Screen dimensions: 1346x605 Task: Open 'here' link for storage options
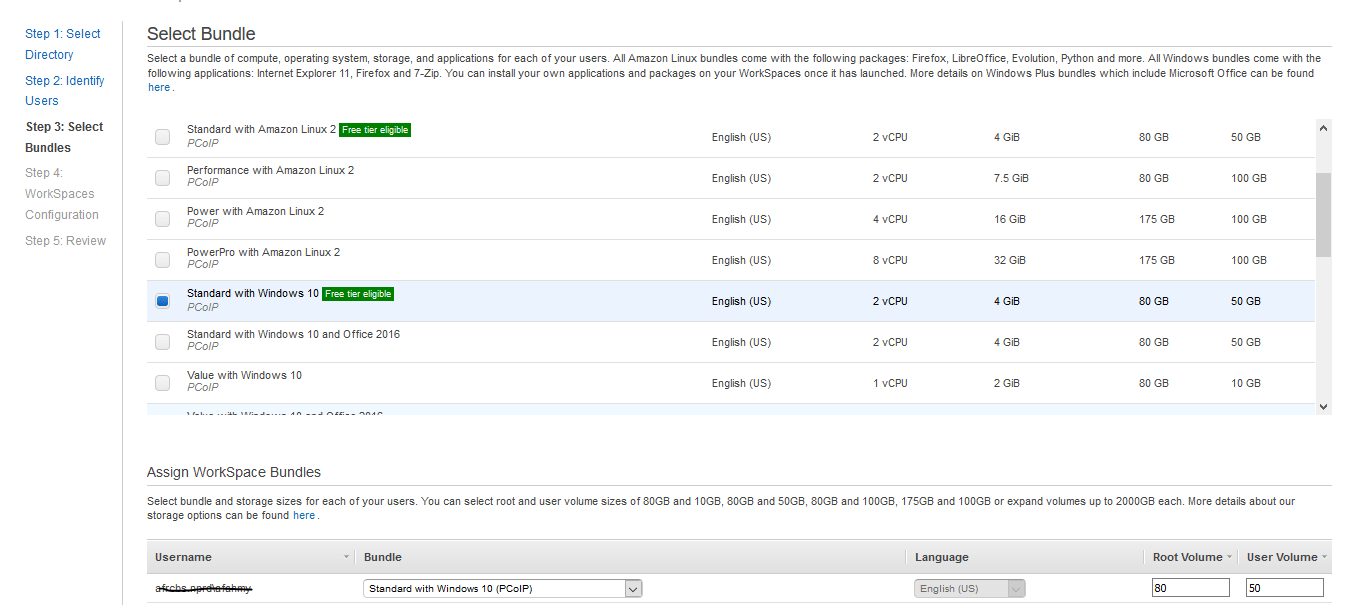(304, 516)
